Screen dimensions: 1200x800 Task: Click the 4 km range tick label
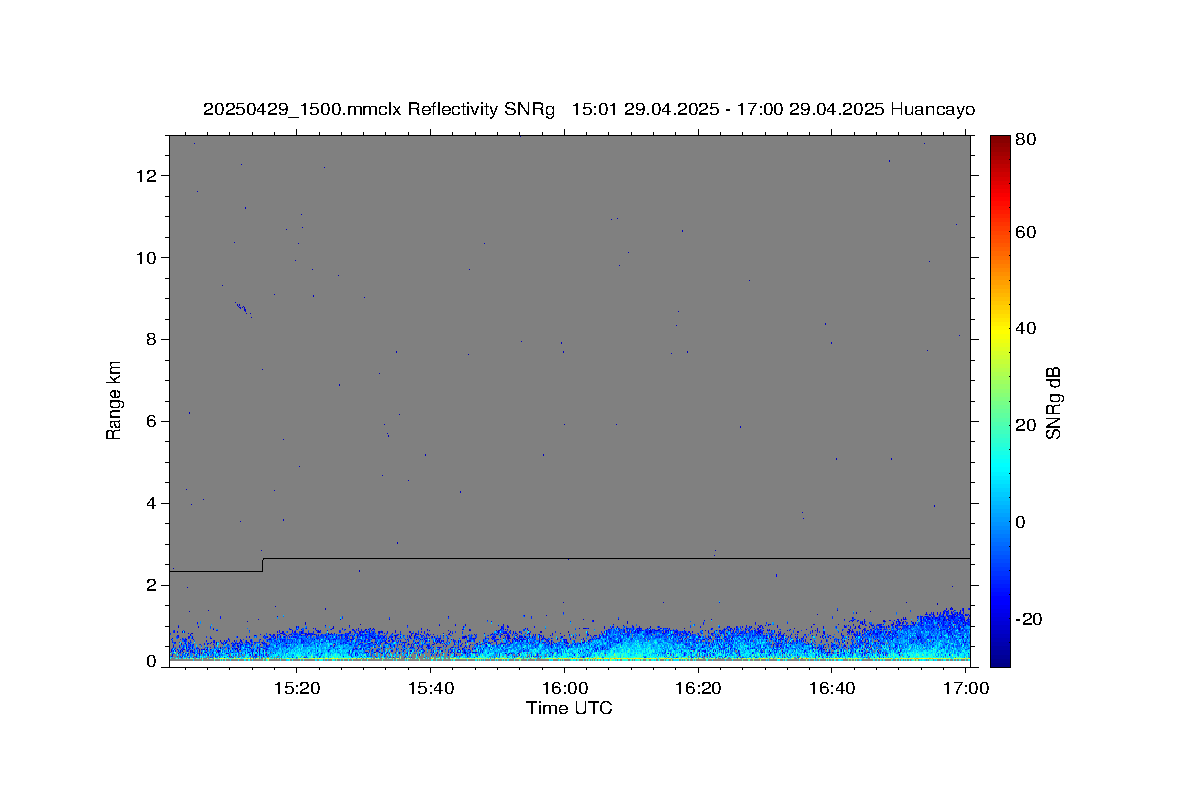[152, 504]
